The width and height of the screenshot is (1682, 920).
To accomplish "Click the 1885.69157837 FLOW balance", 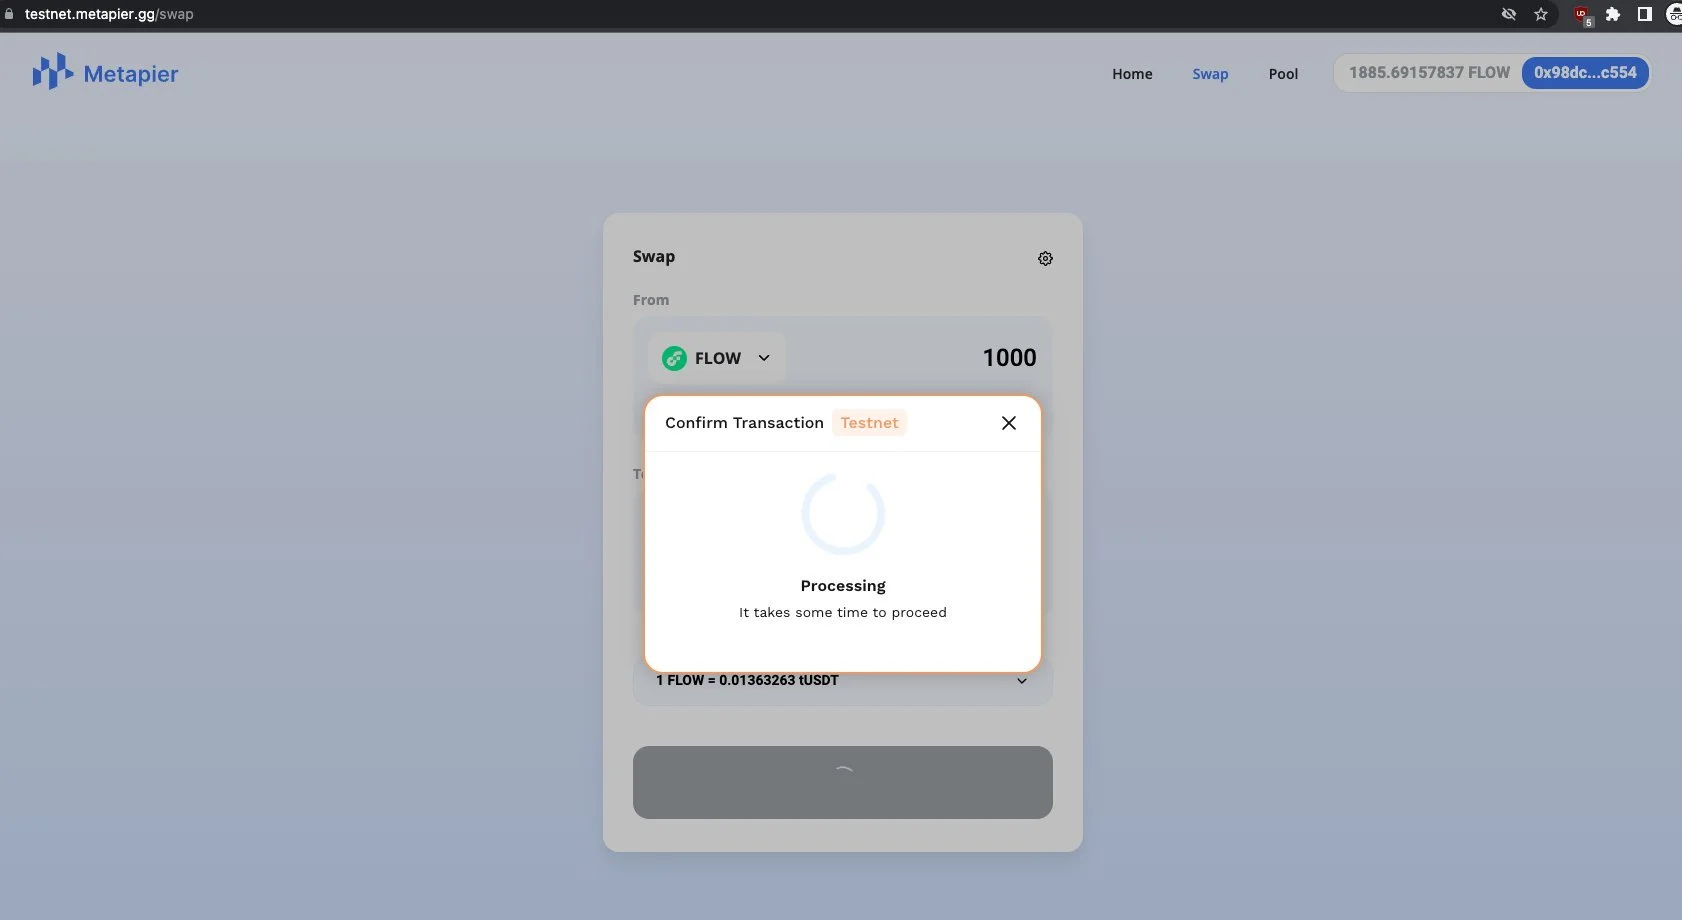I will 1429,73.
